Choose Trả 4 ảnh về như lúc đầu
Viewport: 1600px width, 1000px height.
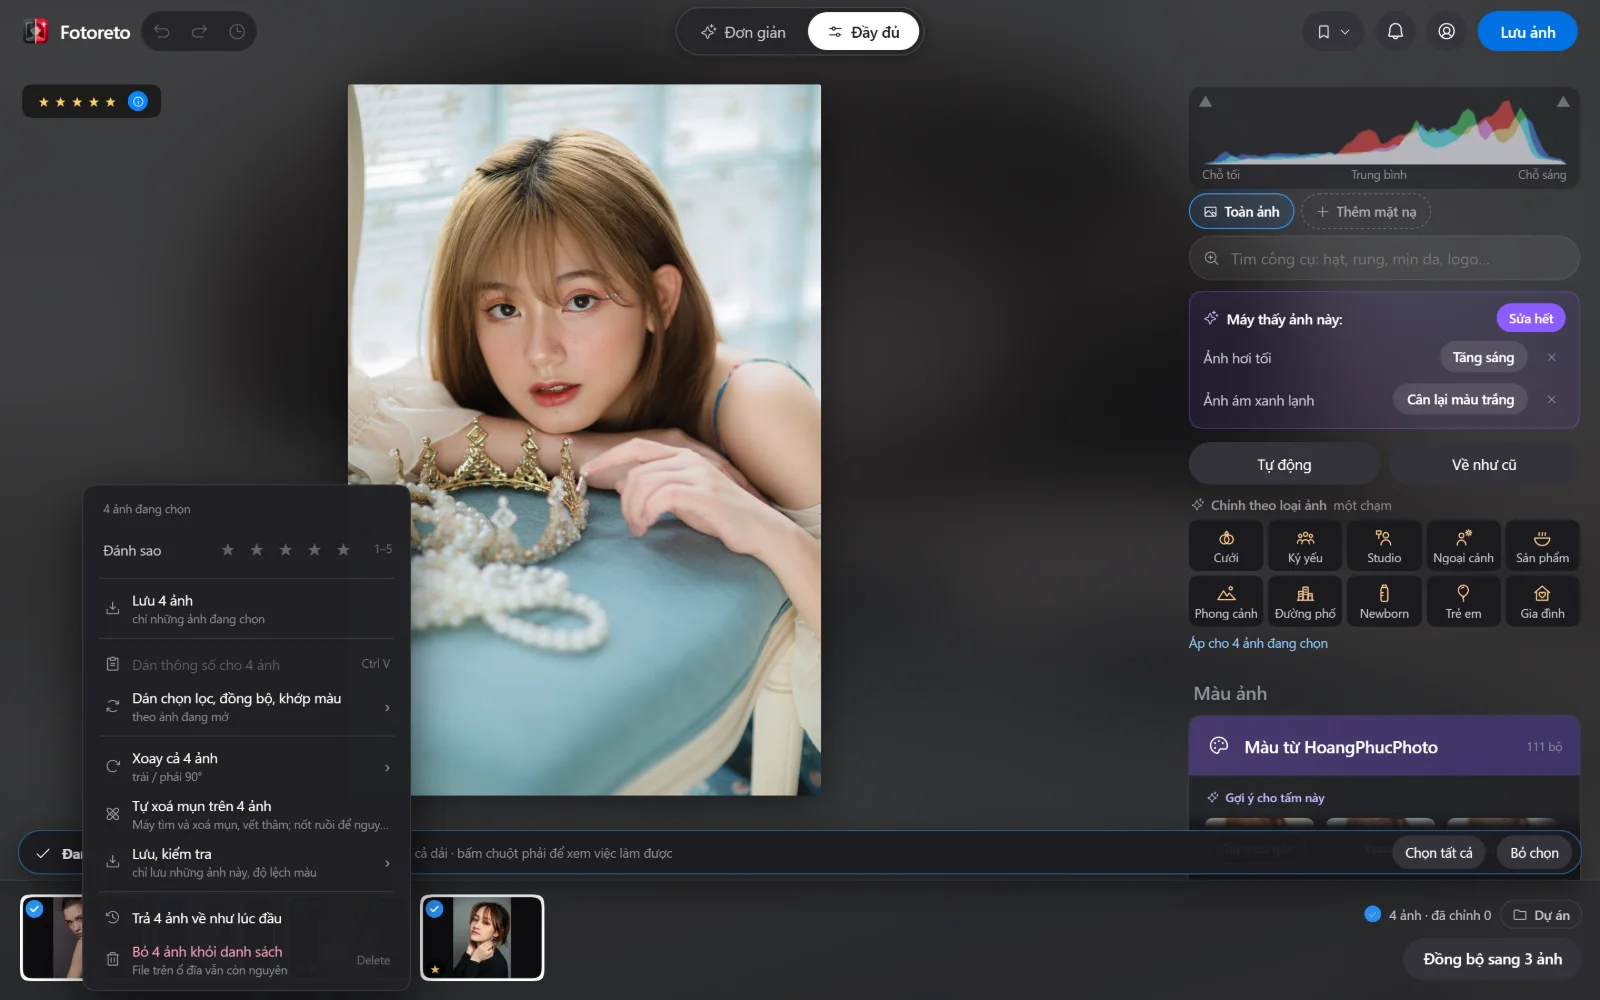coord(248,918)
